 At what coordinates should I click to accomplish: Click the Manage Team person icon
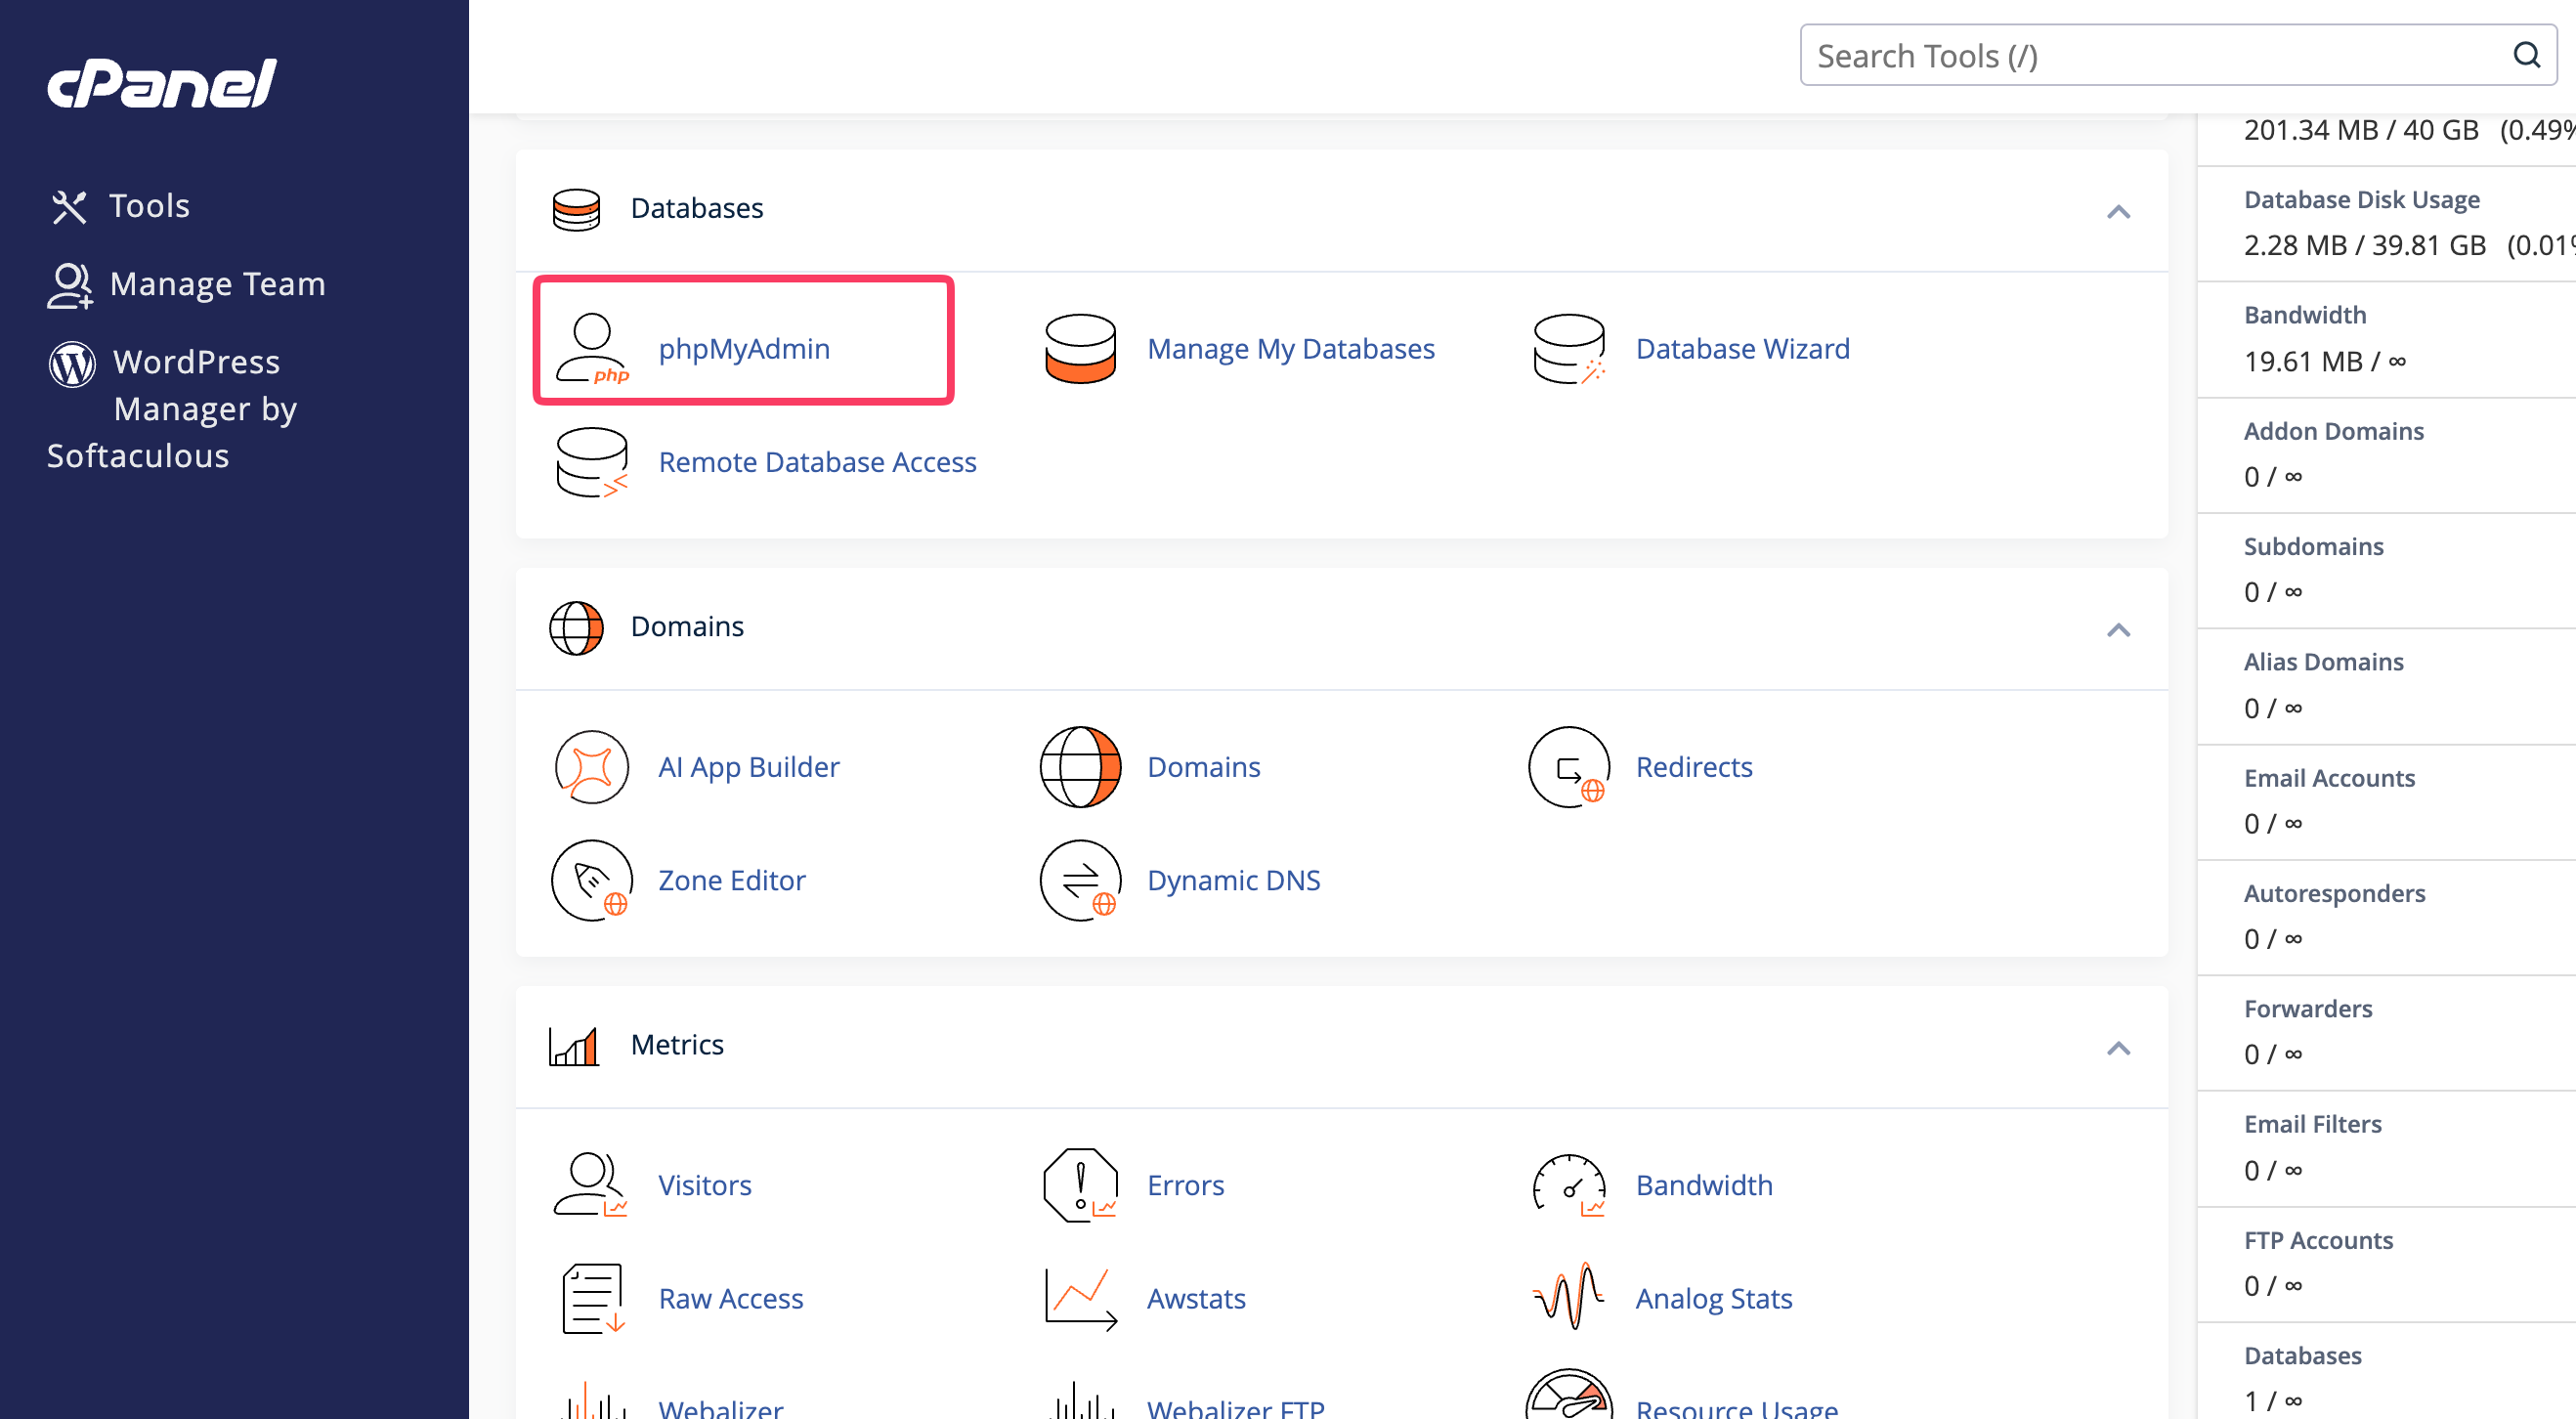pyautogui.click(x=70, y=285)
